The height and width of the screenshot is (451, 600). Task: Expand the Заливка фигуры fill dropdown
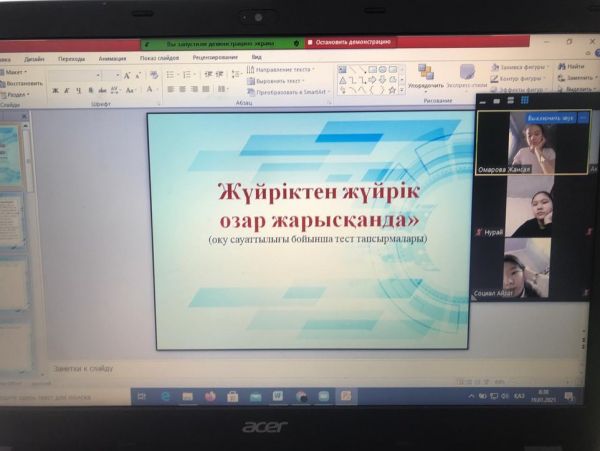click(x=520, y=66)
